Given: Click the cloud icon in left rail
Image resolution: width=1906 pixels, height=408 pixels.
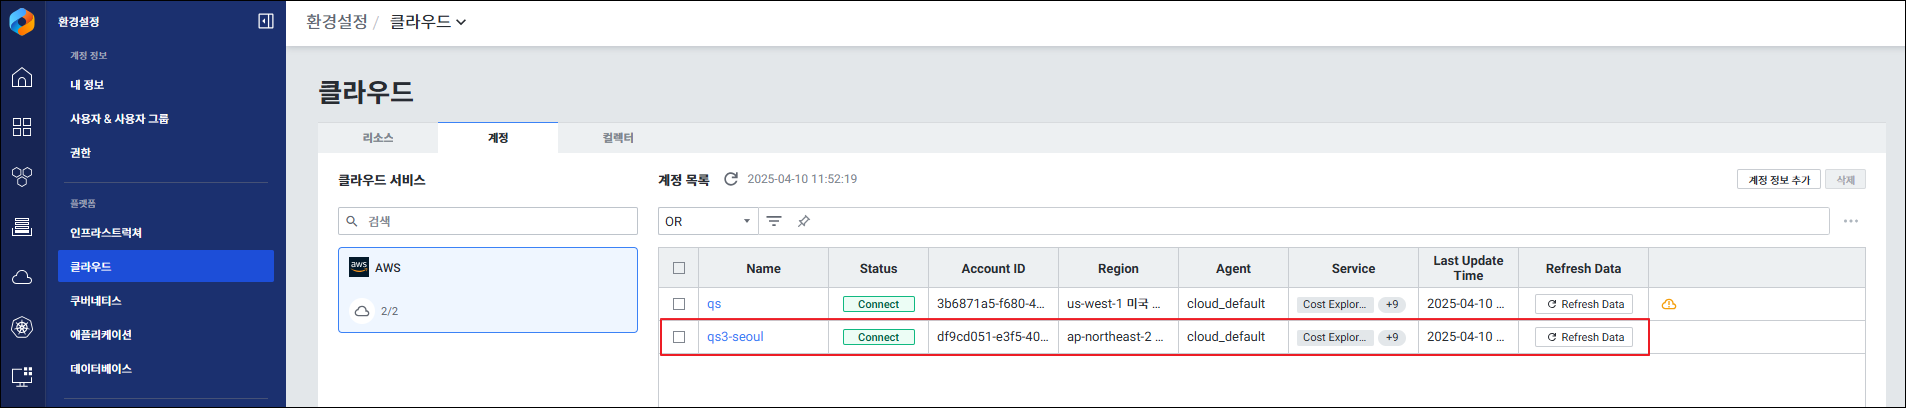Looking at the screenshot, I should (x=22, y=277).
